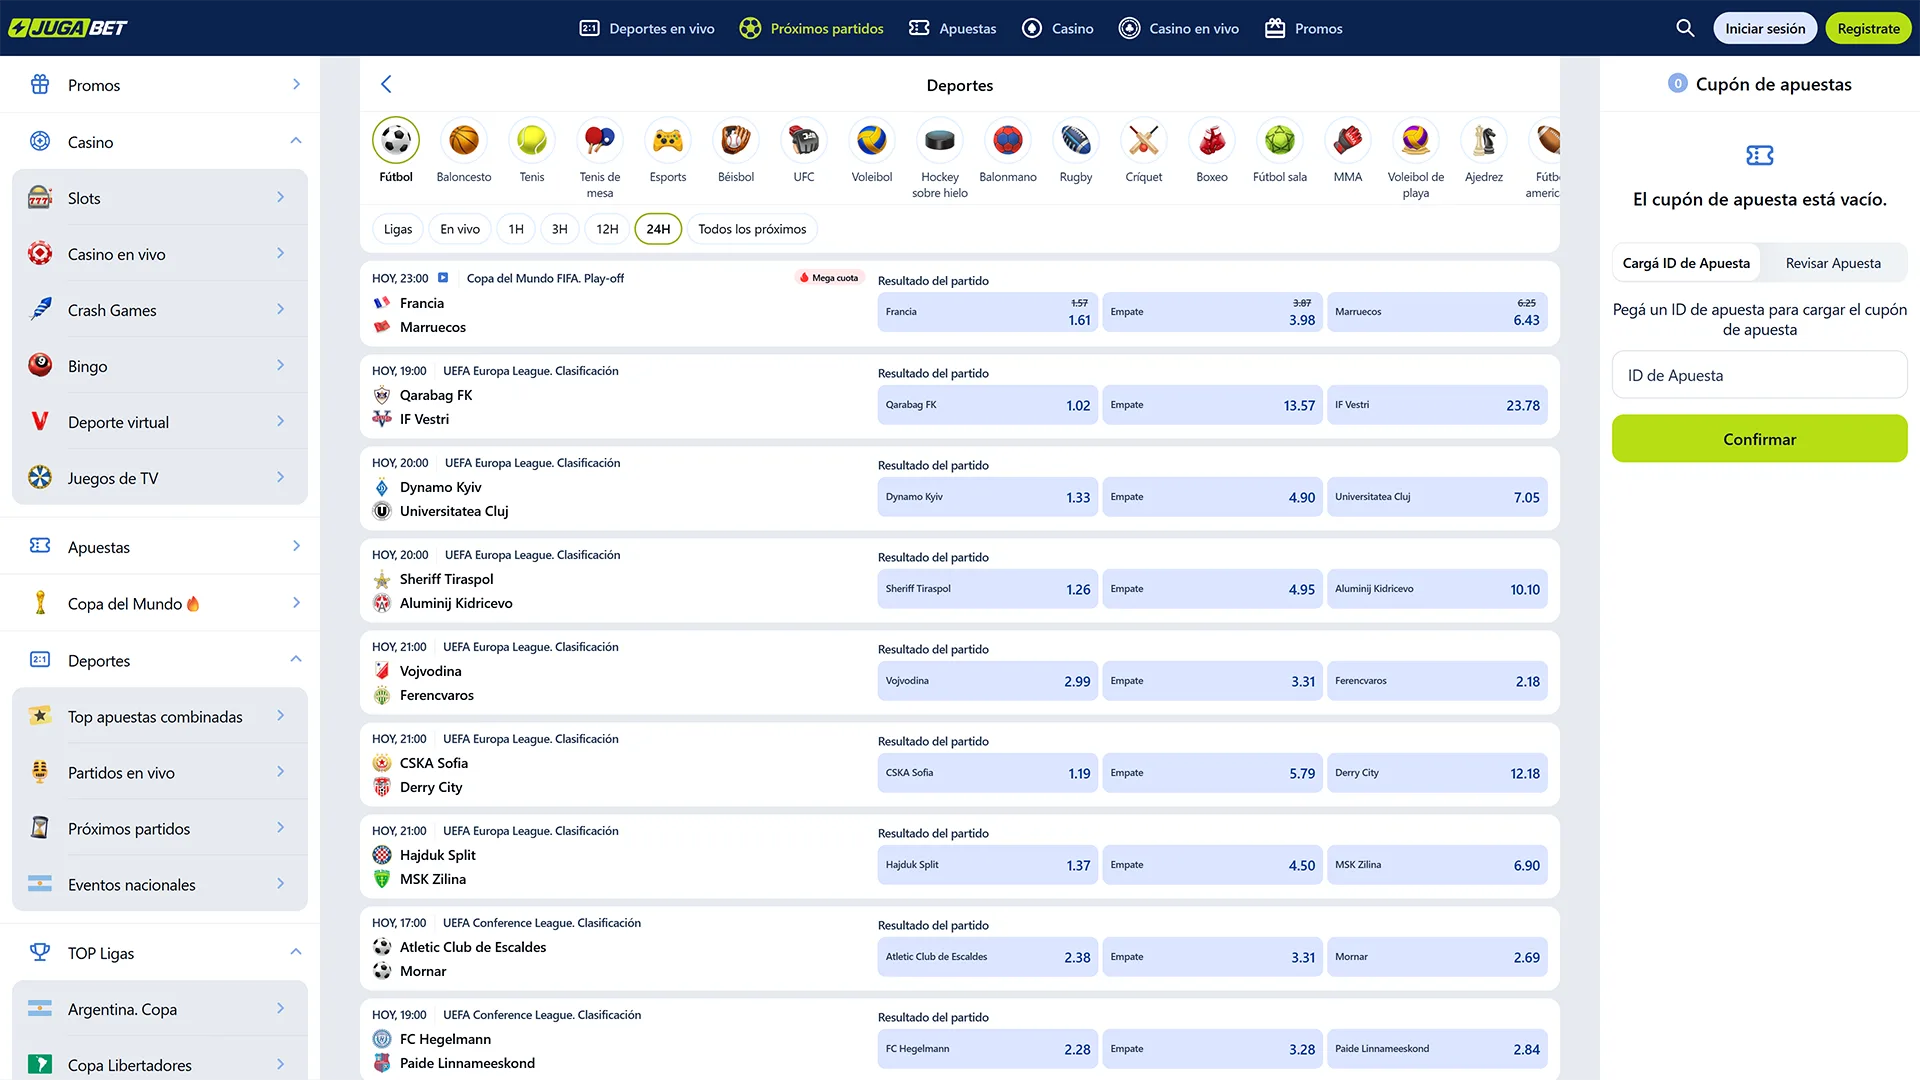Bet on Derry City at 12.18
Screen dimensions: 1920x1080
coord(1437,773)
